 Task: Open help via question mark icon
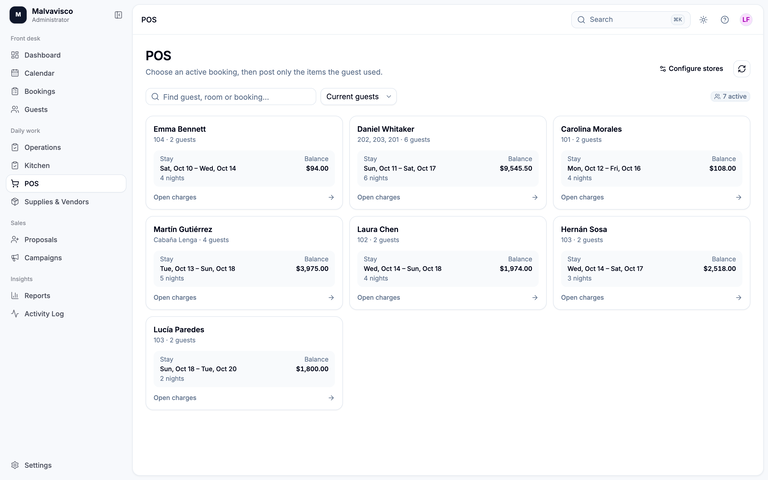[x=724, y=20]
